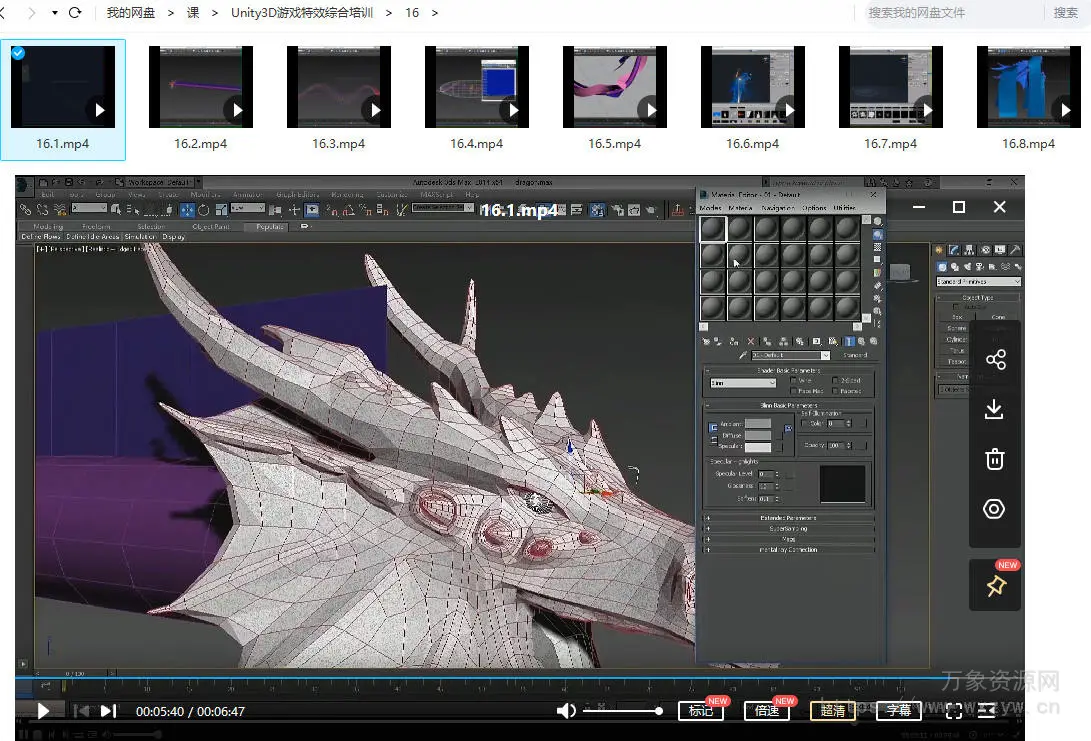
Task: Click the volume slider handle
Action: (659, 710)
